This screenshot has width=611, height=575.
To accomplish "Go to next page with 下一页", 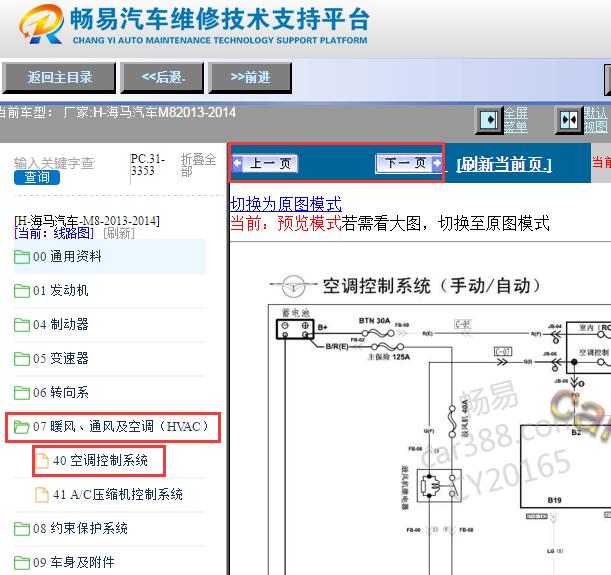I will click(x=409, y=163).
